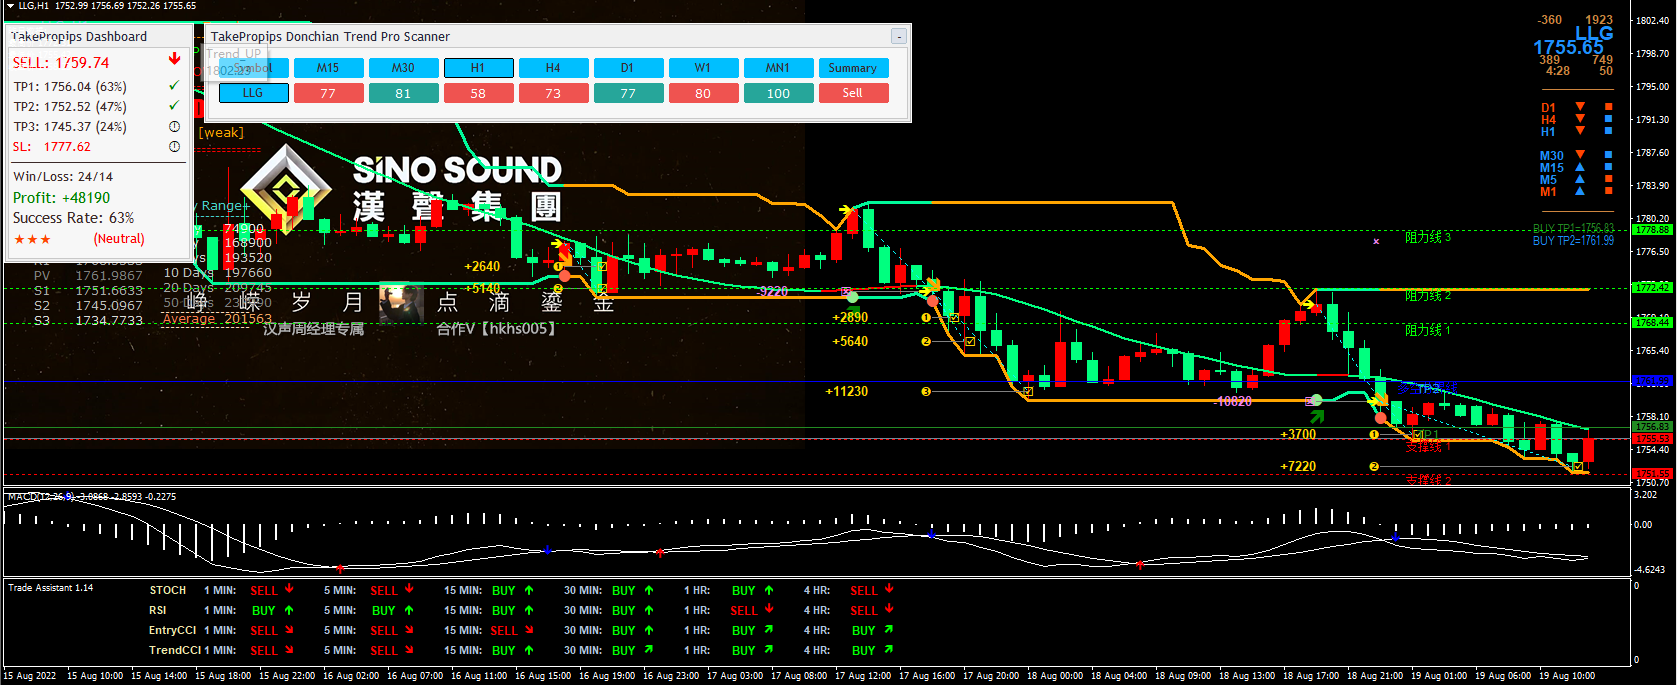Image resolution: width=1678 pixels, height=685 pixels.
Task: Click the STOCH 1 MIN SELL arrow
Action: tap(289, 589)
